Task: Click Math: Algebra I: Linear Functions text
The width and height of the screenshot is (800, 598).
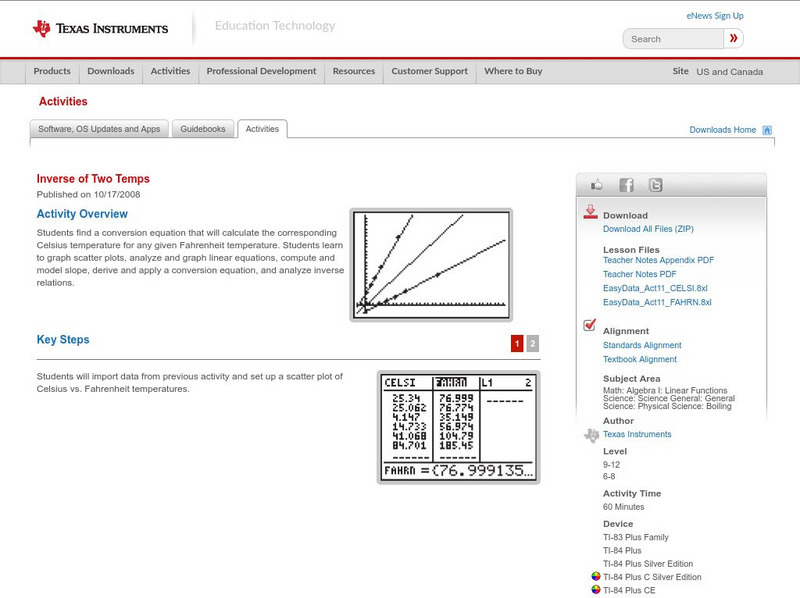Action: (665, 390)
